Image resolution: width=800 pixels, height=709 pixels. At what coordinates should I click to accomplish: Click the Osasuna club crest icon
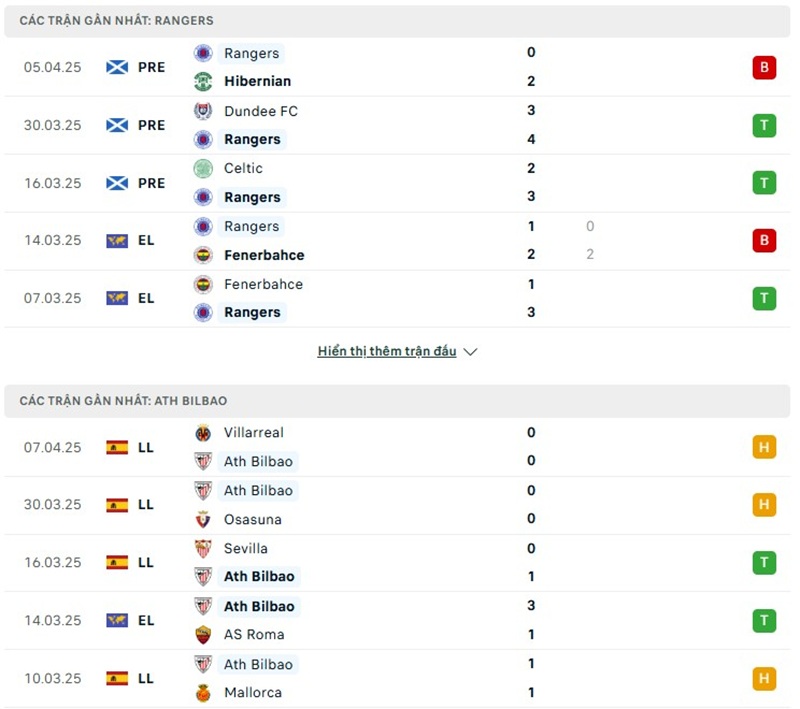pos(203,520)
